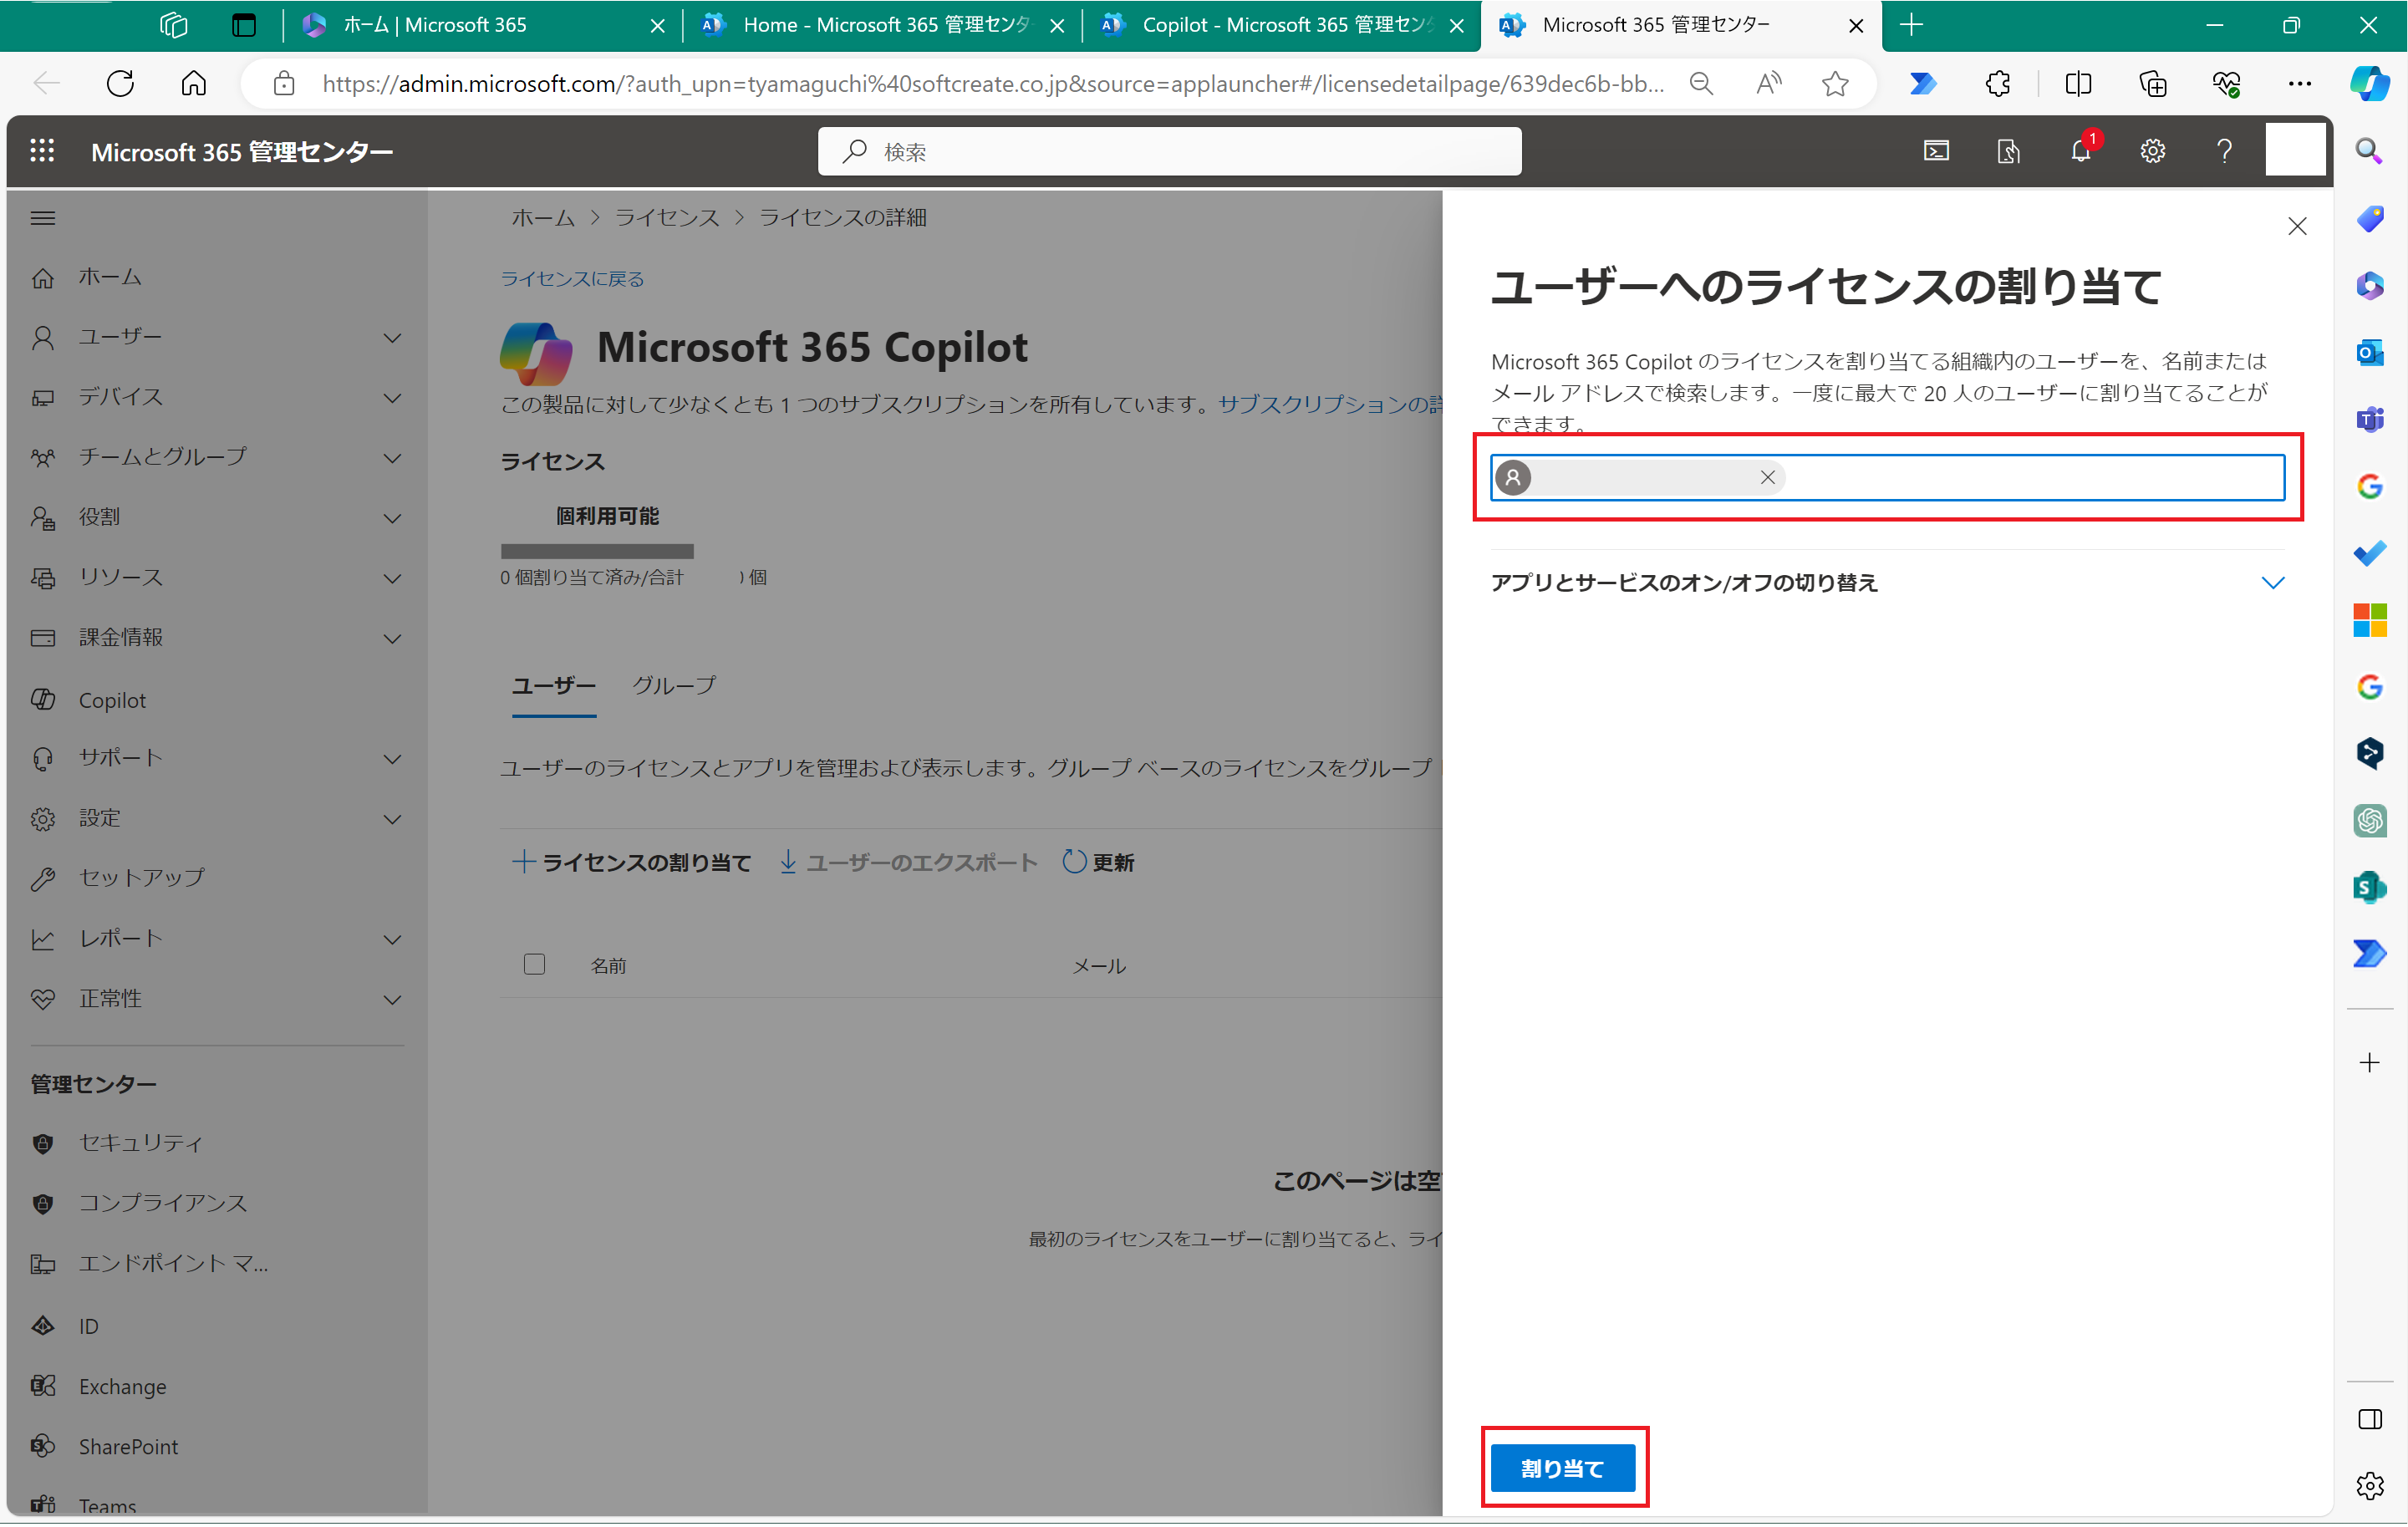The height and width of the screenshot is (1527, 2408).
Task: Open Microsoft 365 app in Edge sidebar
Action: click(x=2370, y=286)
